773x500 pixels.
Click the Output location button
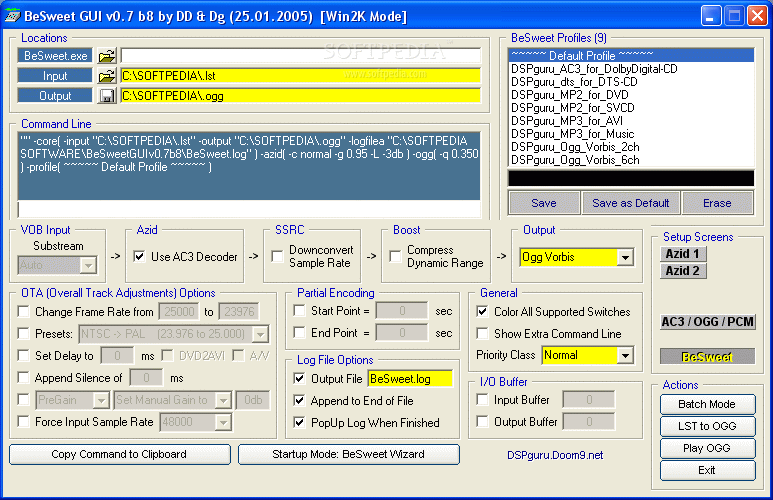(x=55, y=96)
